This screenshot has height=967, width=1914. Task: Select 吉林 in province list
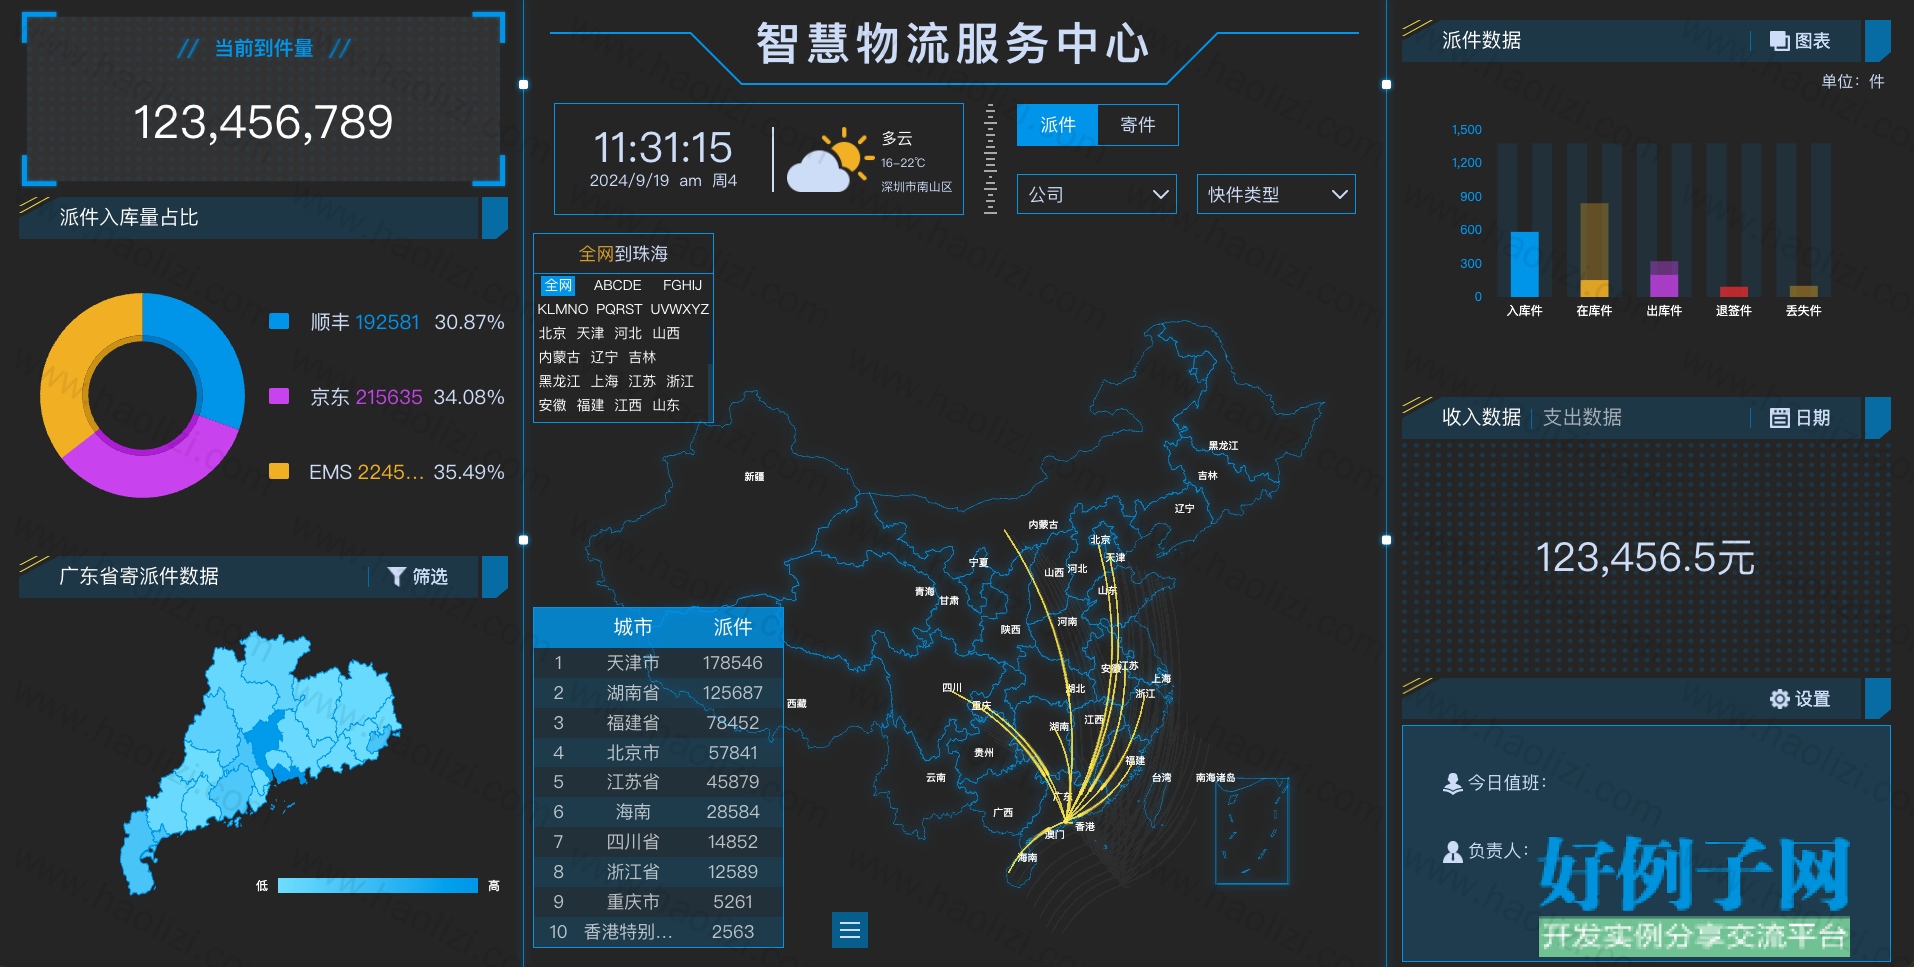(x=642, y=358)
